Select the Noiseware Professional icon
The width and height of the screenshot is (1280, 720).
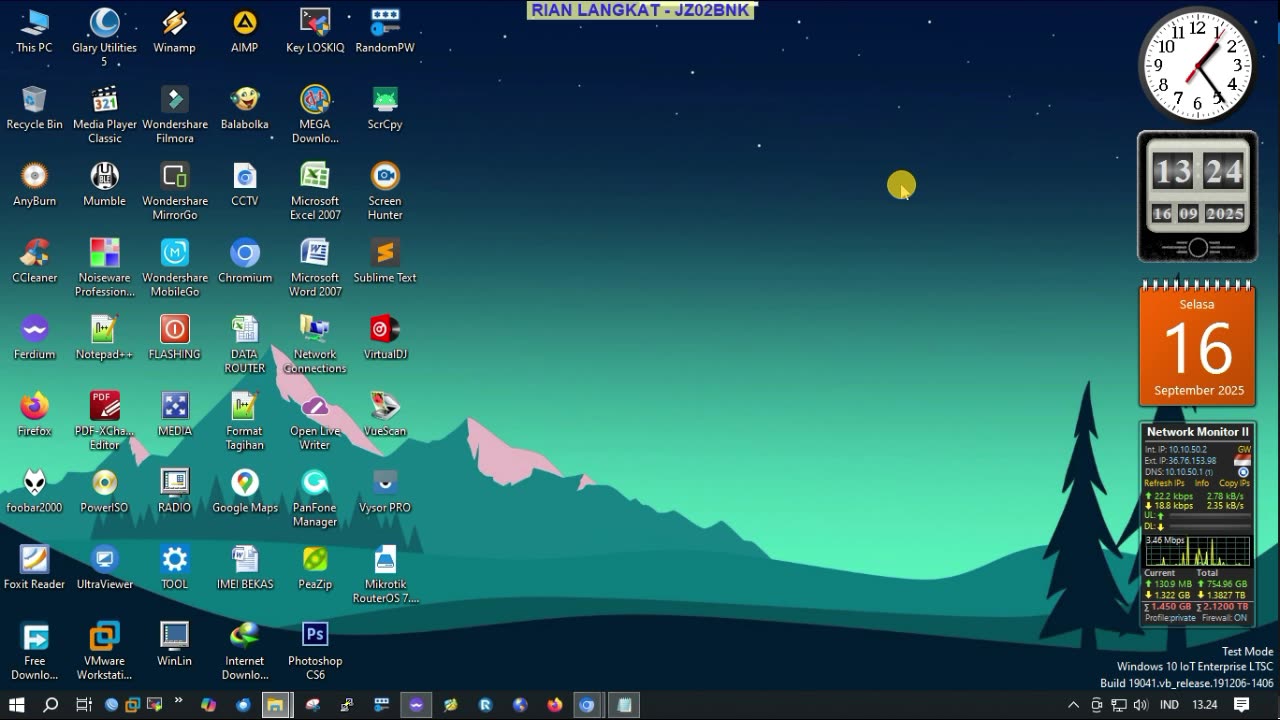104,268
